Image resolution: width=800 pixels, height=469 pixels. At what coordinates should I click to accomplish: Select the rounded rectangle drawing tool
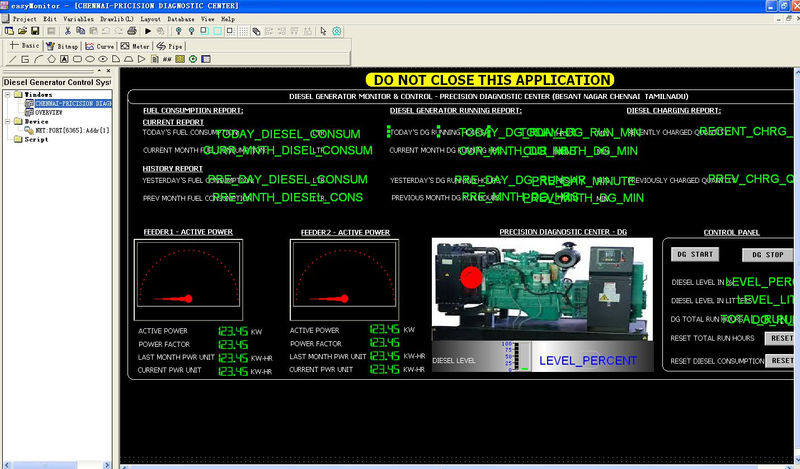[77, 59]
